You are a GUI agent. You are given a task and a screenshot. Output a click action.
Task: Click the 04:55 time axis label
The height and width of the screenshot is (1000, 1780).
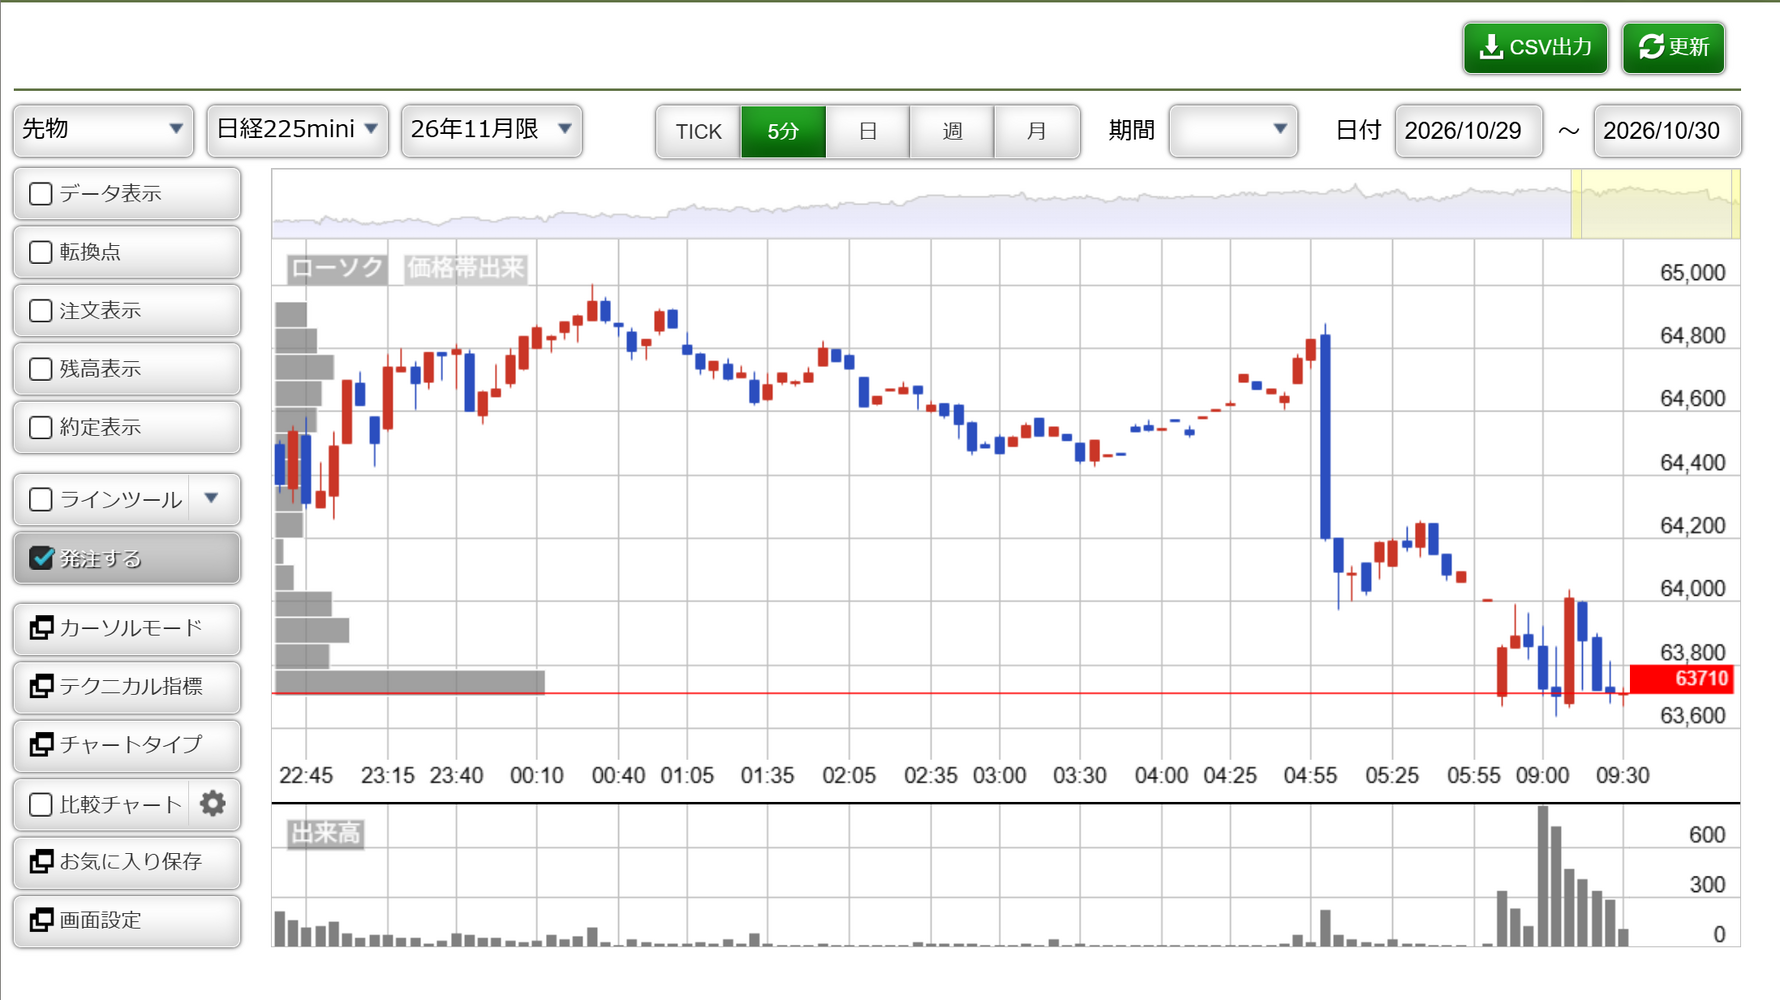coord(1310,776)
